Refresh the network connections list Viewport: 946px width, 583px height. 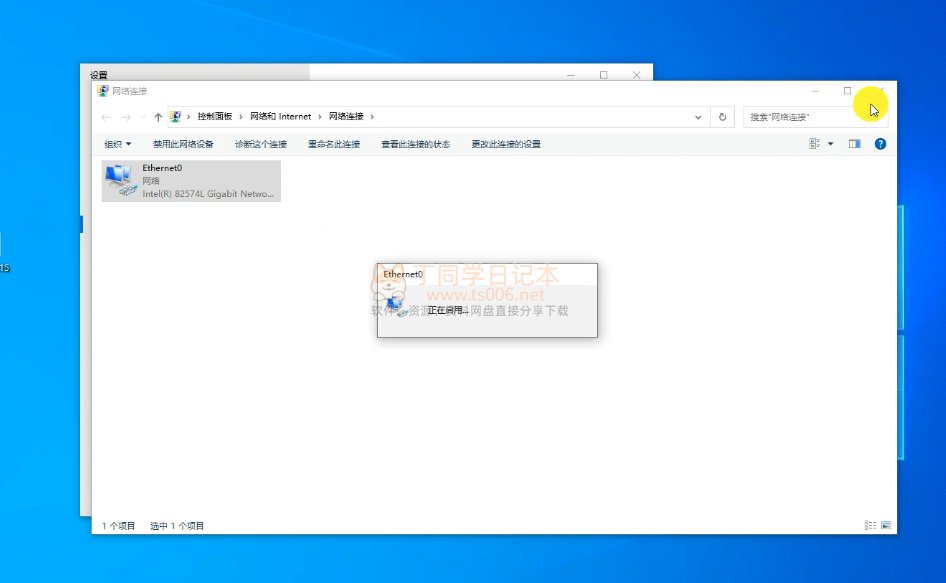[x=722, y=117]
